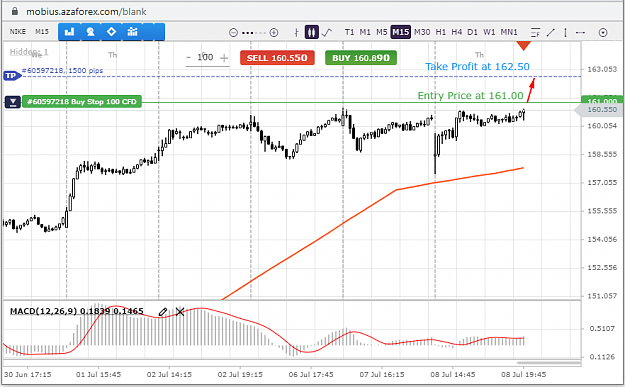Switch to line chart type

[327, 32]
